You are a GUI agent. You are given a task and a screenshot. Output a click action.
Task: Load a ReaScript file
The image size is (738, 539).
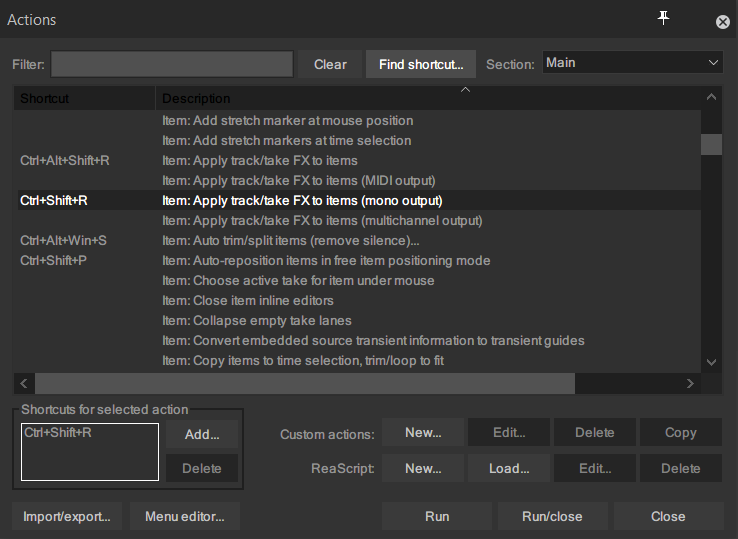[509, 468]
